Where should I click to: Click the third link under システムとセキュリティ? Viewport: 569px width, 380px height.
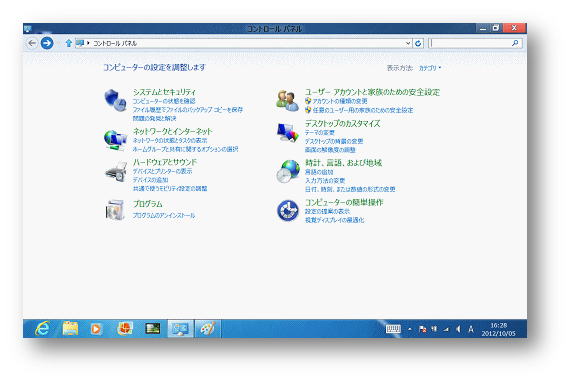pyautogui.click(x=154, y=118)
